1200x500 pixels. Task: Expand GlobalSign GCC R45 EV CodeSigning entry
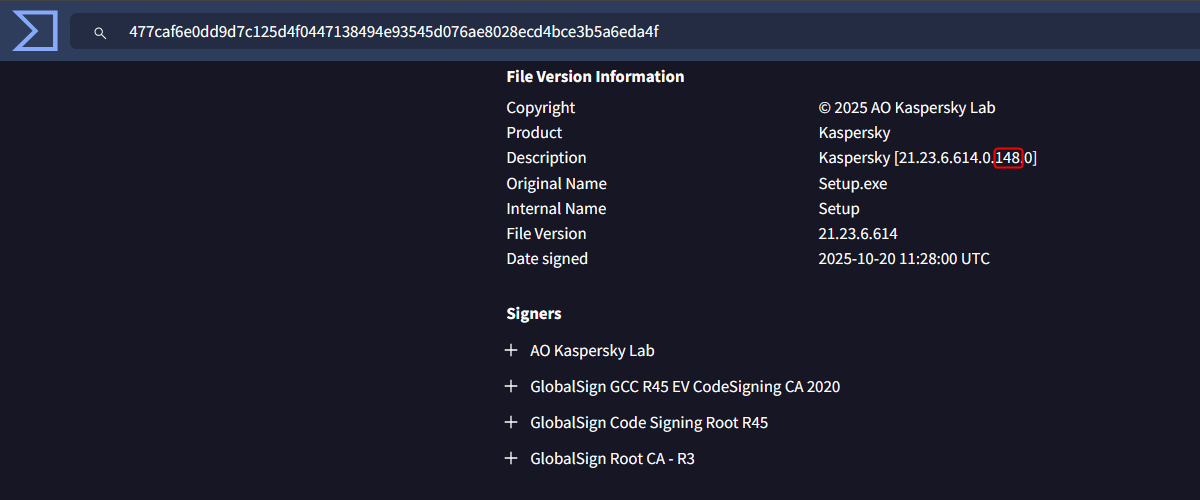511,386
